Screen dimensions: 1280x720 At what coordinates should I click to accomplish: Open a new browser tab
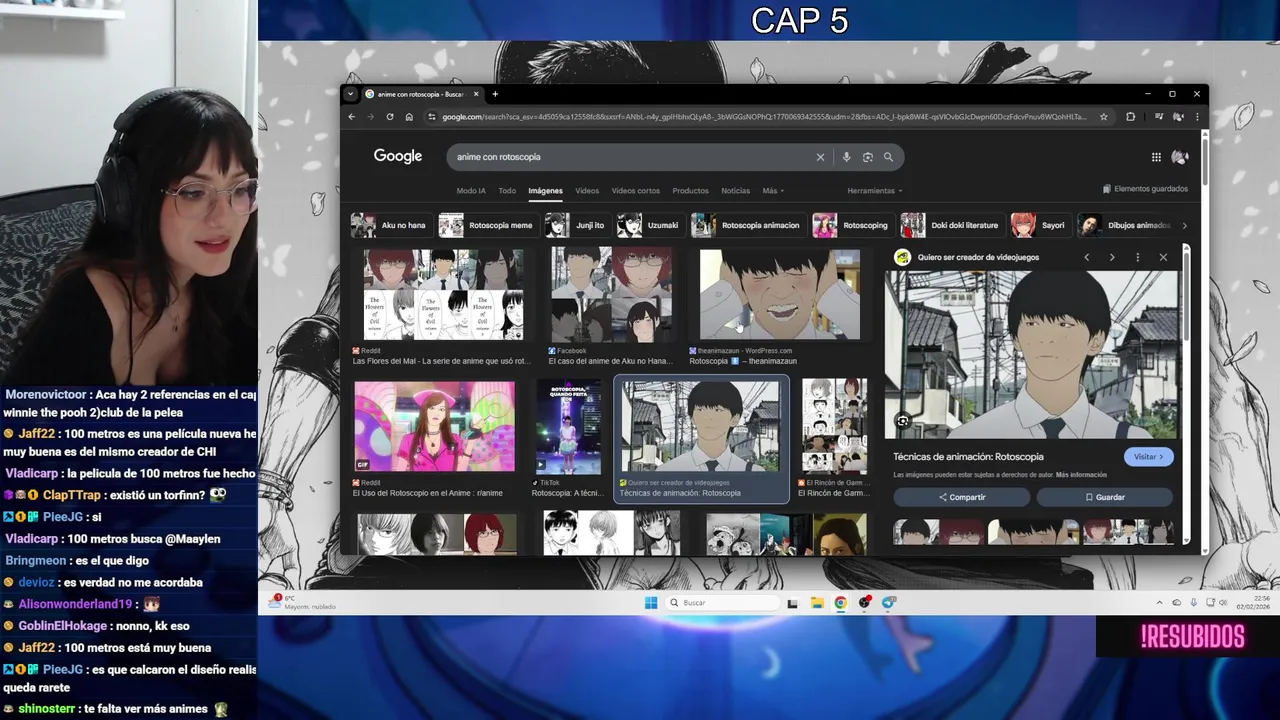coord(495,94)
